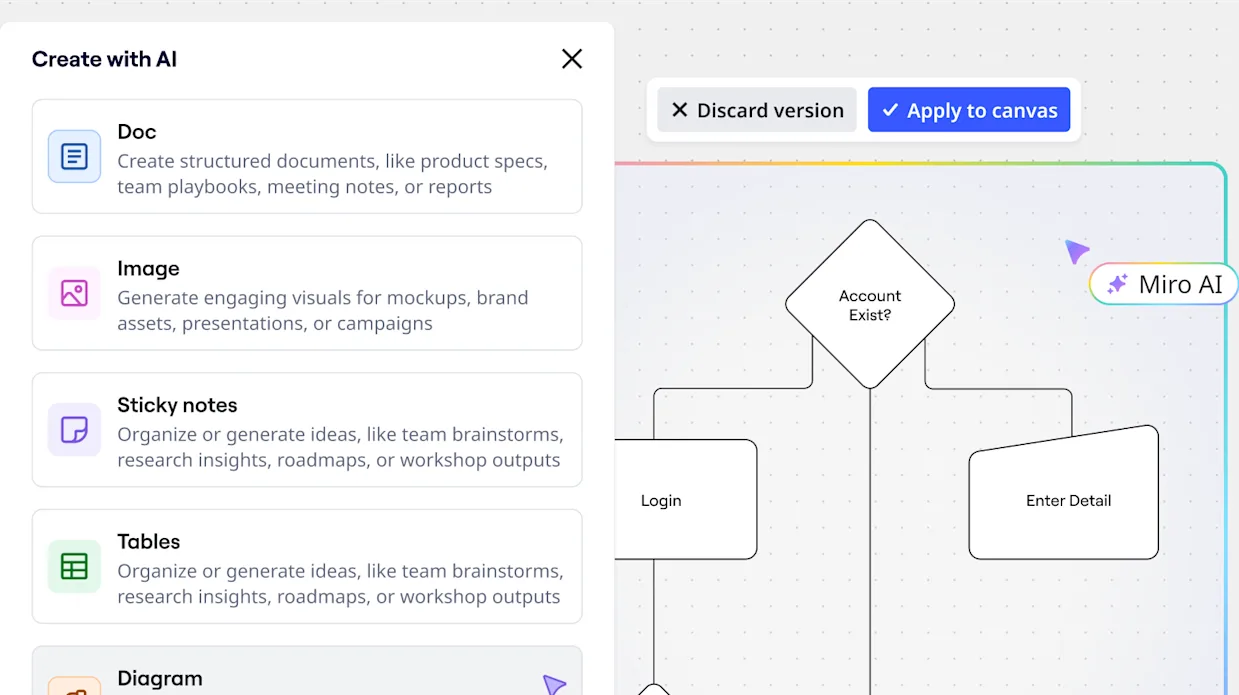Click the checkmark icon in Apply to canvas
The height and width of the screenshot is (695, 1239).
[x=890, y=110]
